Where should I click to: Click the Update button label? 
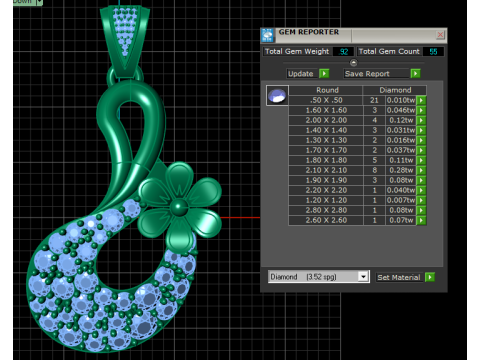(x=301, y=74)
